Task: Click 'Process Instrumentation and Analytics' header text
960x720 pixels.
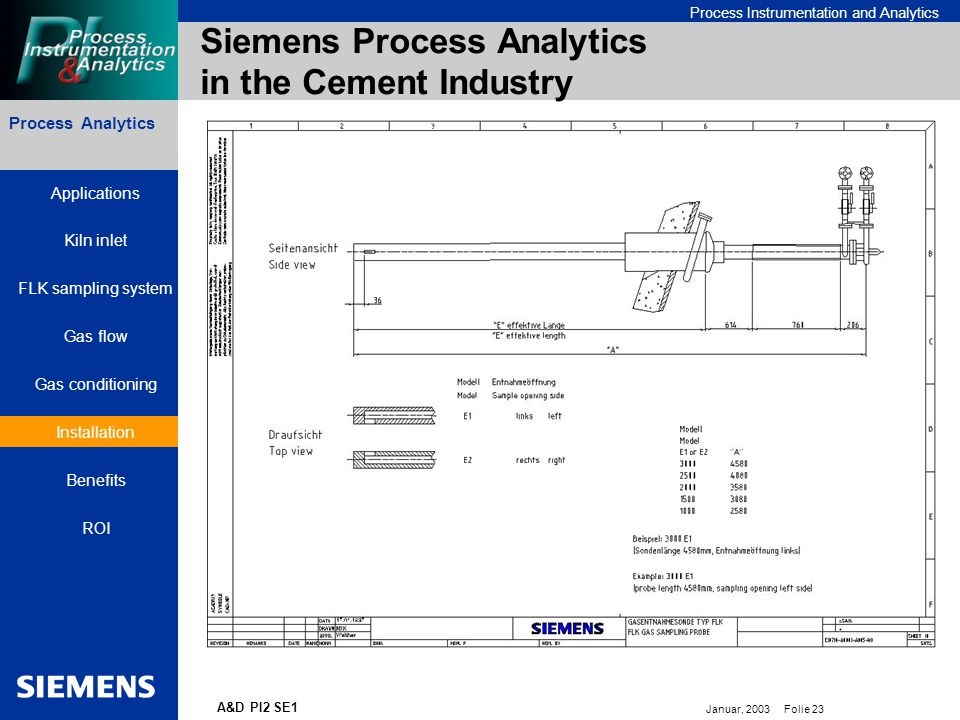Action: (x=814, y=13)
